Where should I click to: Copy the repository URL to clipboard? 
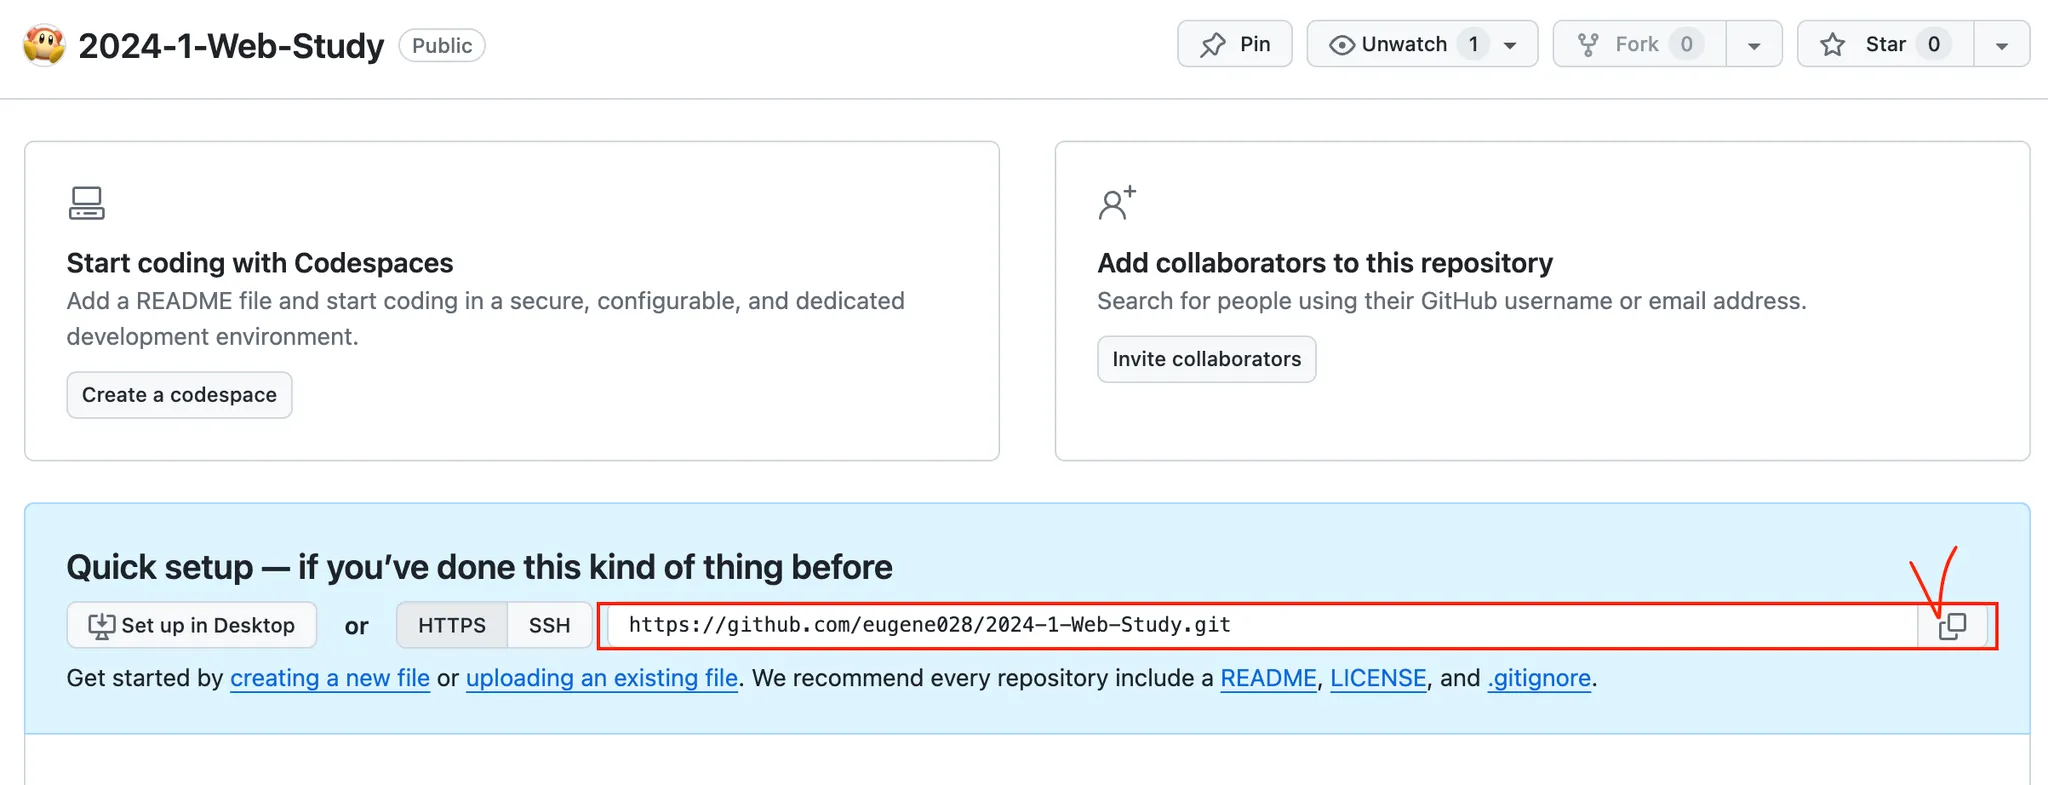click(x=1952, y=626)
